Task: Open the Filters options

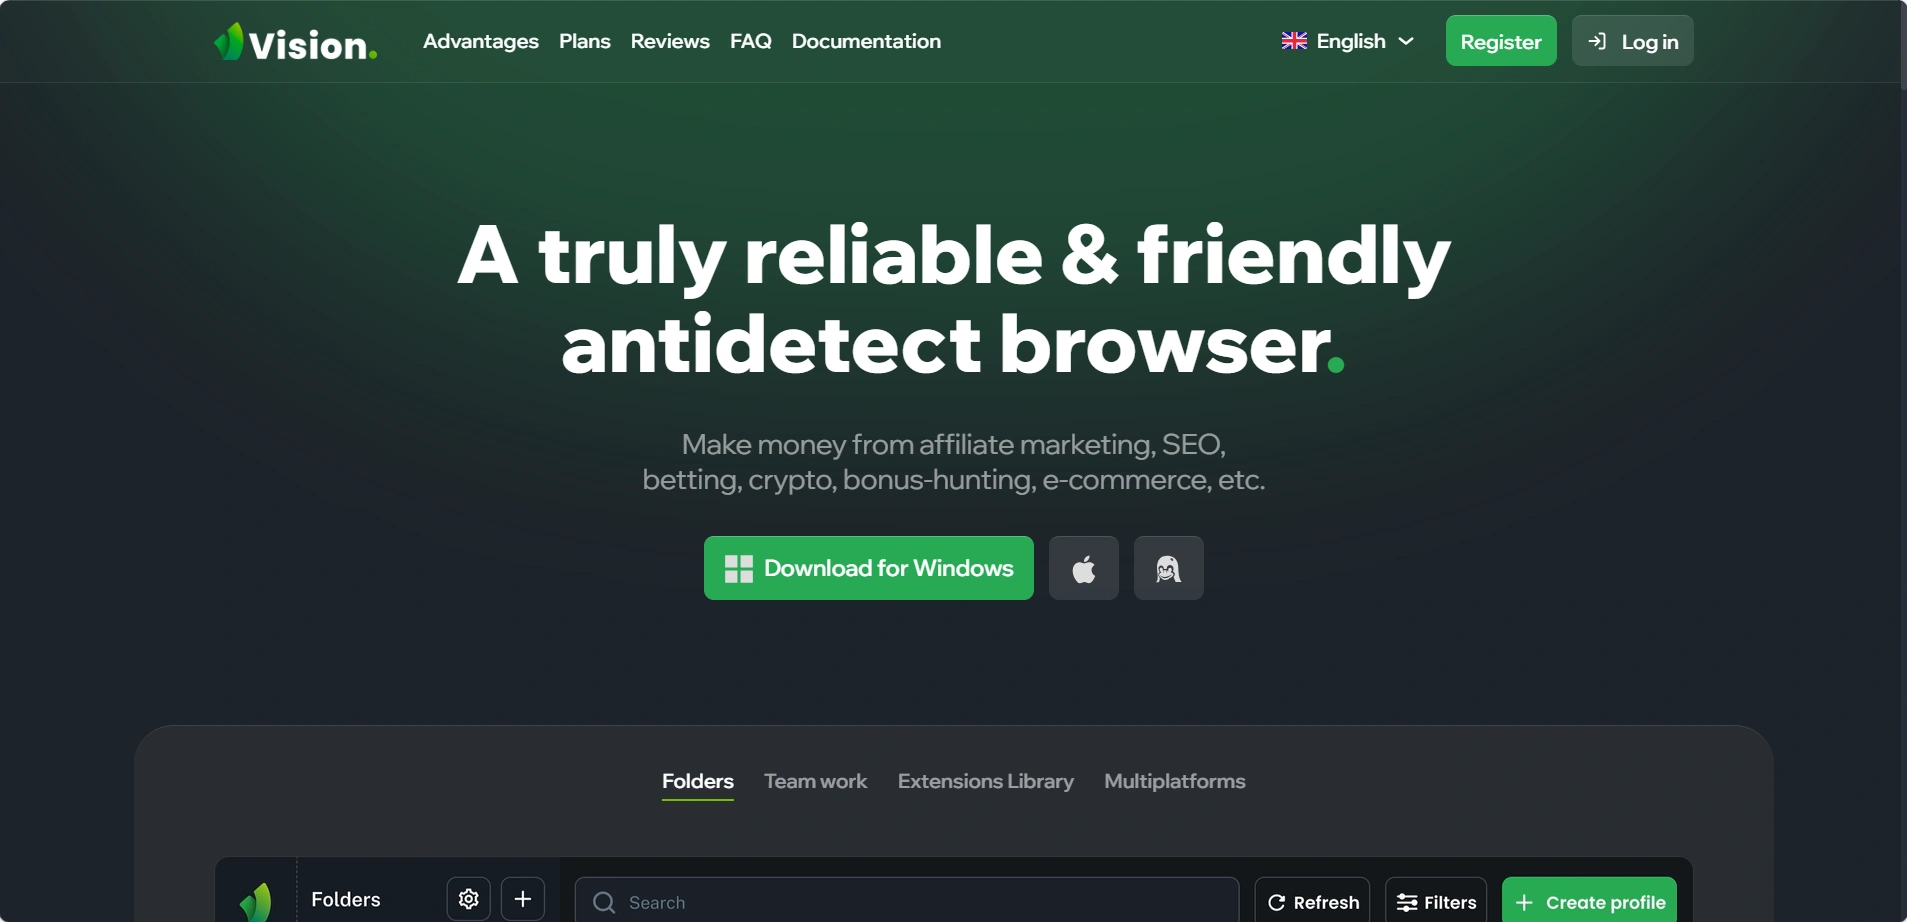Action: [1435, 902]
